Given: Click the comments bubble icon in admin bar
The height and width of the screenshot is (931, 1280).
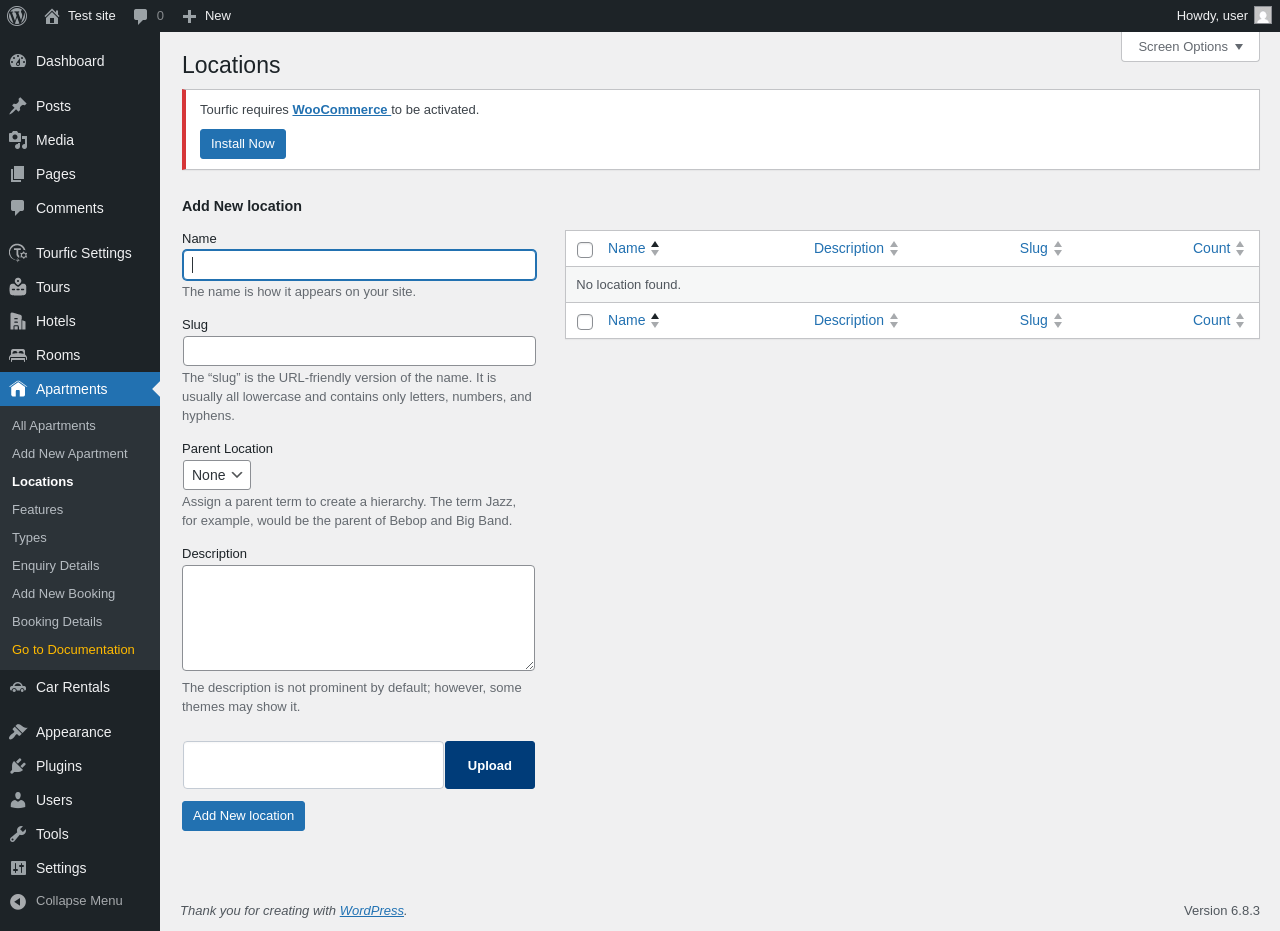Looking at the screenshot, I should pyautogui.click(x=141, y=16).
